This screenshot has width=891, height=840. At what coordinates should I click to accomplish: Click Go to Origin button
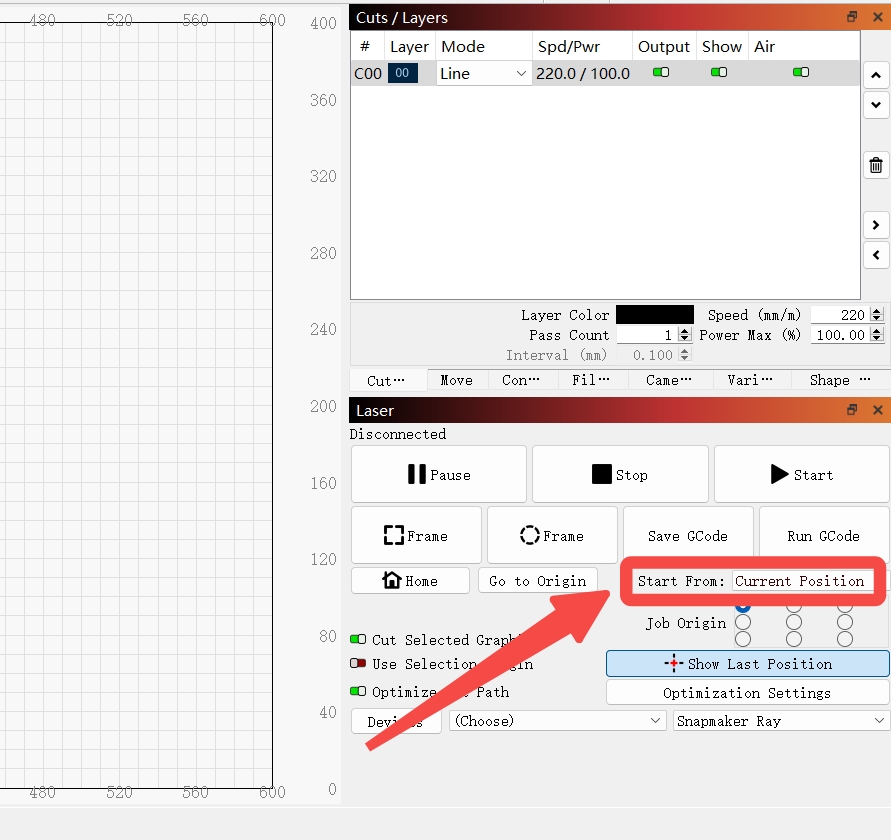[538, 581]
